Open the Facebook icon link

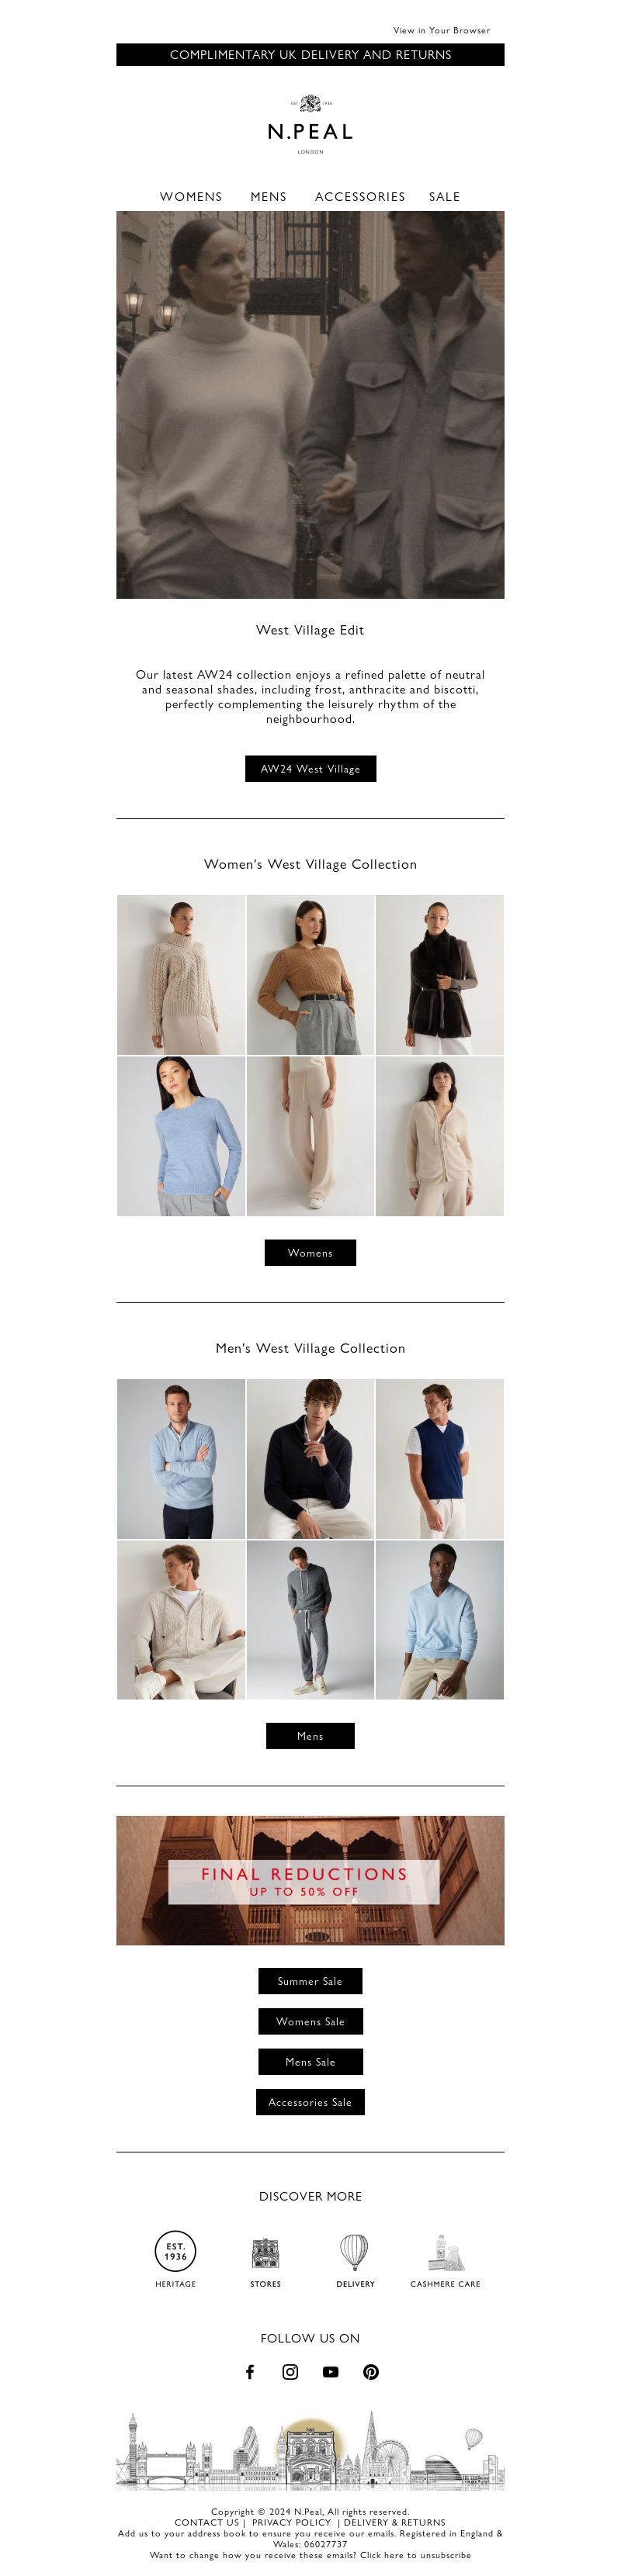tap(250, 2371)
